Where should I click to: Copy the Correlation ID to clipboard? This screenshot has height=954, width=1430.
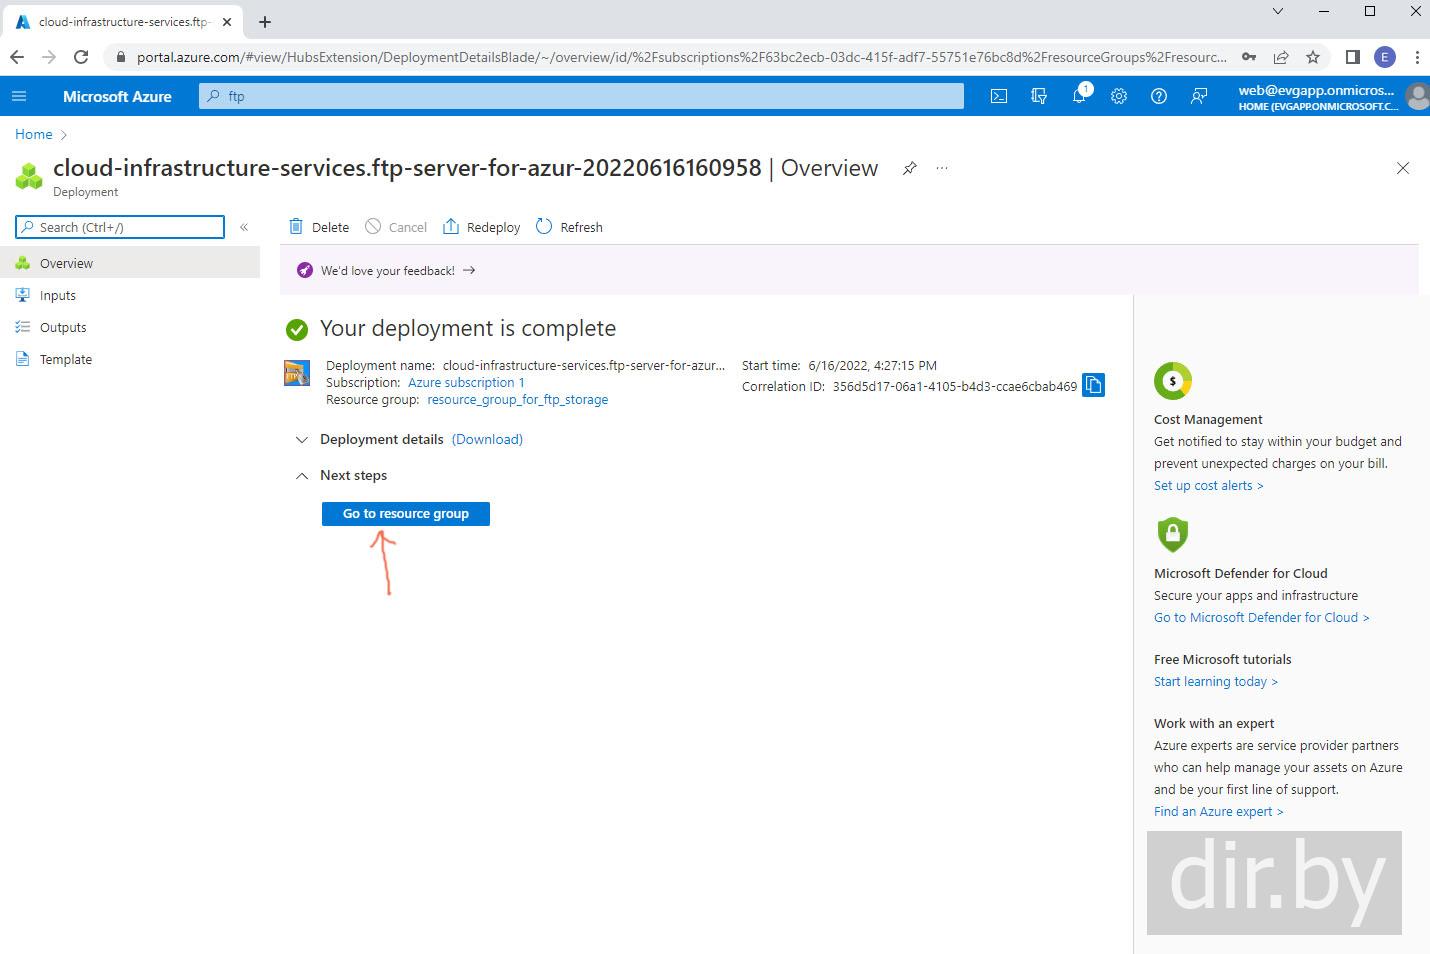pos(1094,386)
